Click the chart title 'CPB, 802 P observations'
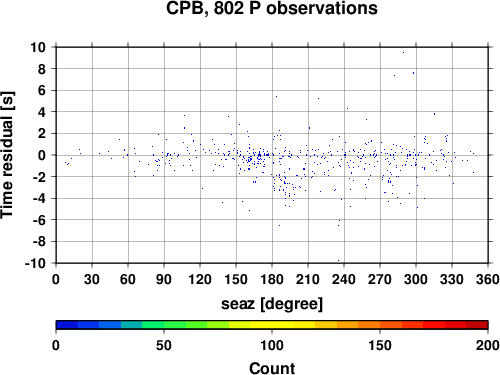The height and width of the screenshot is (375, 500). pyautogui.click(x=272, y=8)
